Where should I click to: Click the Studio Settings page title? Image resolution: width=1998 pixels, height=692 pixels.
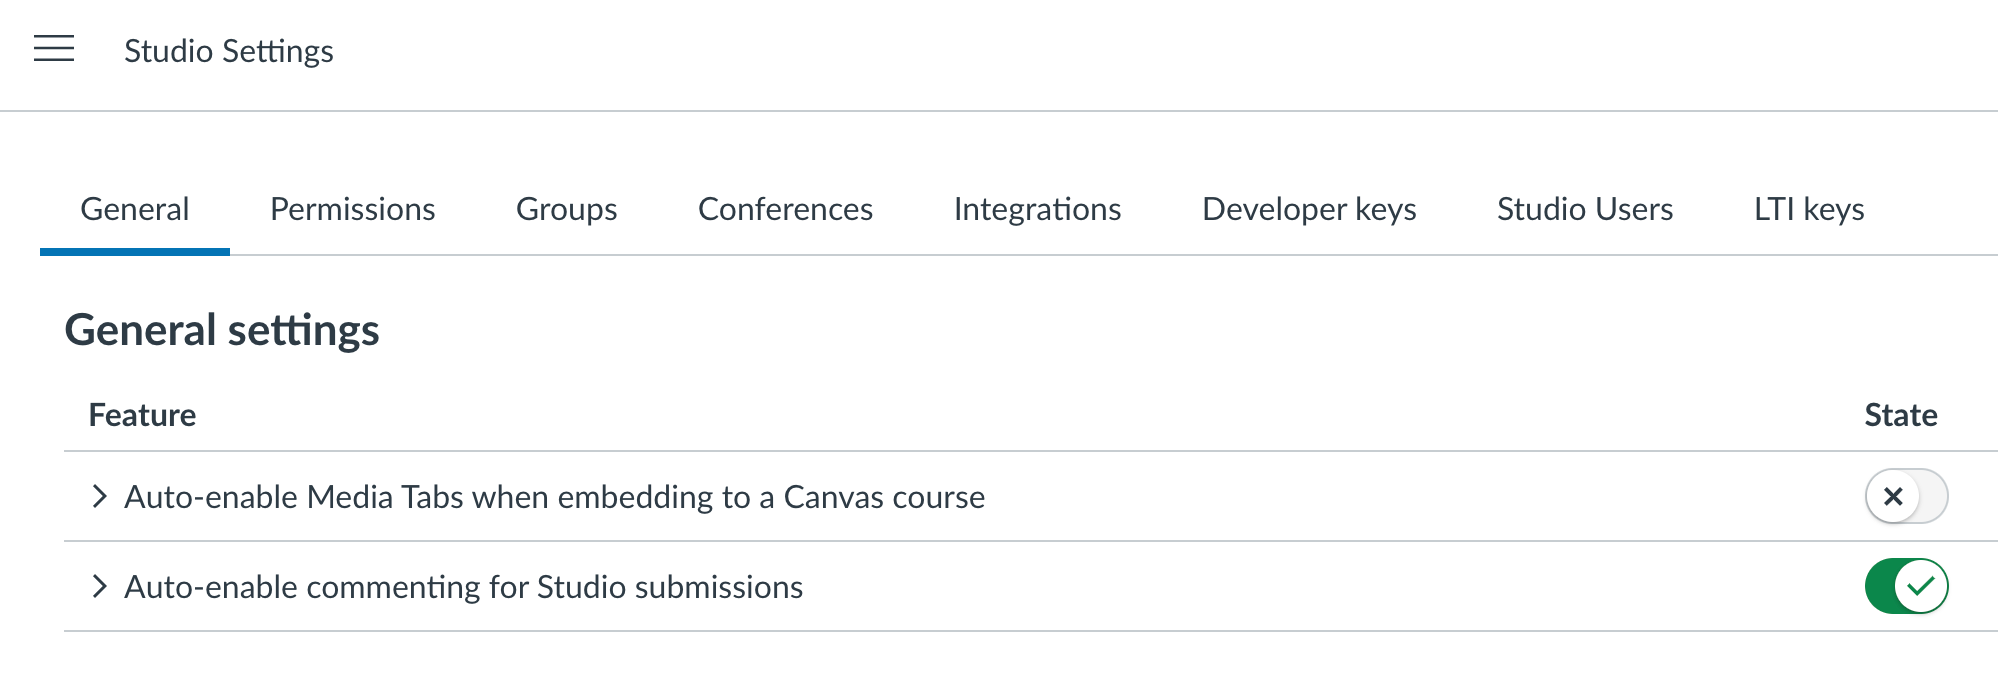(x=228, y=51)
